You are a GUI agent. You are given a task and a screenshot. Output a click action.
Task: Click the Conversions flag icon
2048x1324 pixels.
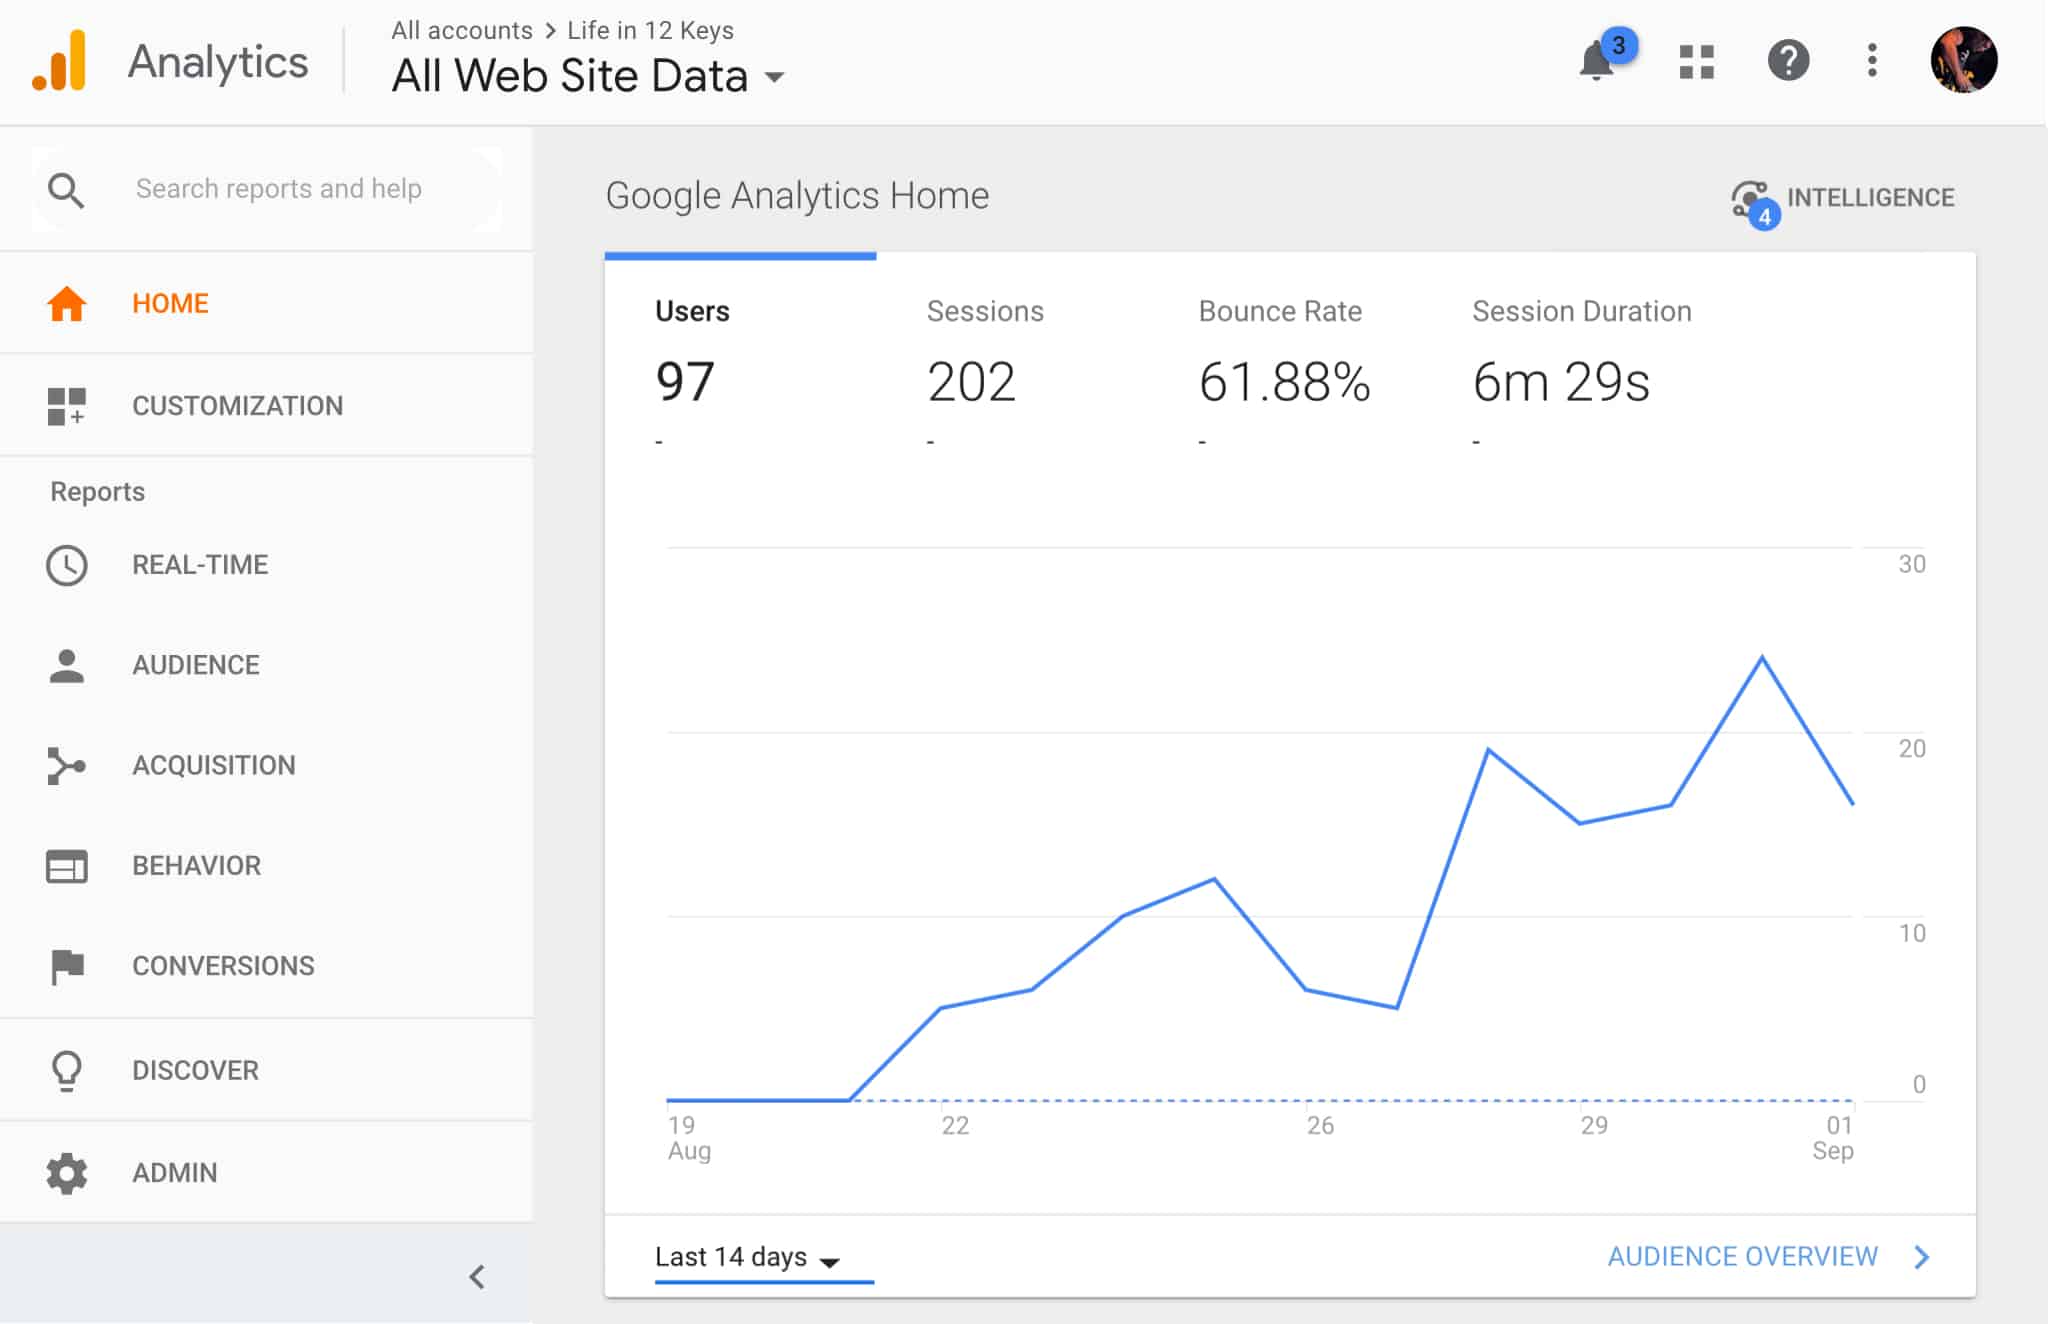coord(67,967)
